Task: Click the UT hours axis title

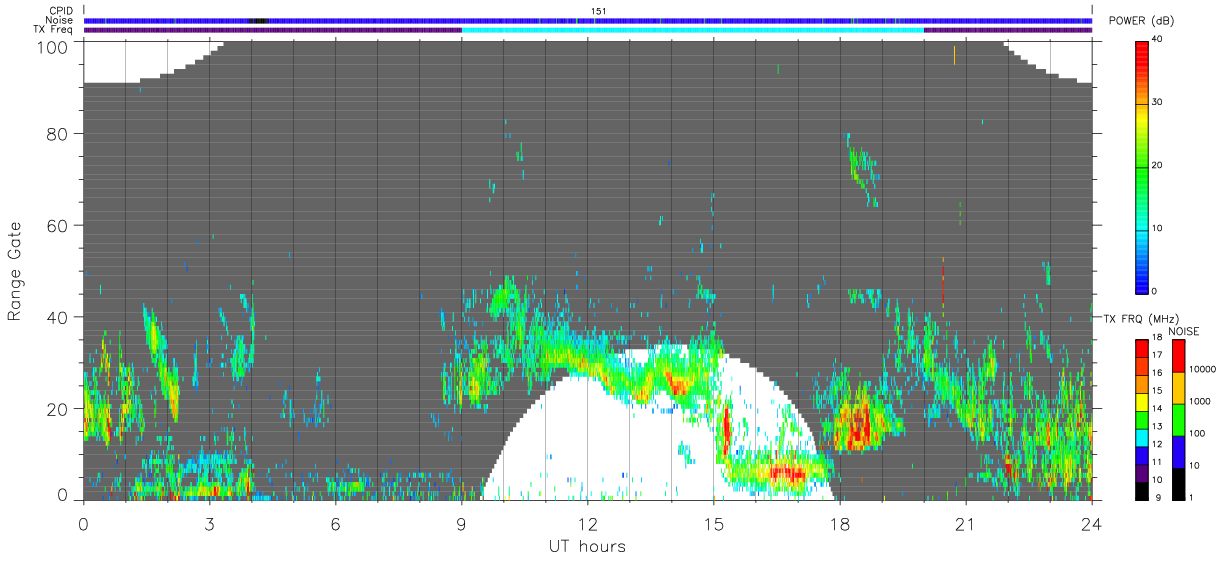Action: (x=587, y=547)
